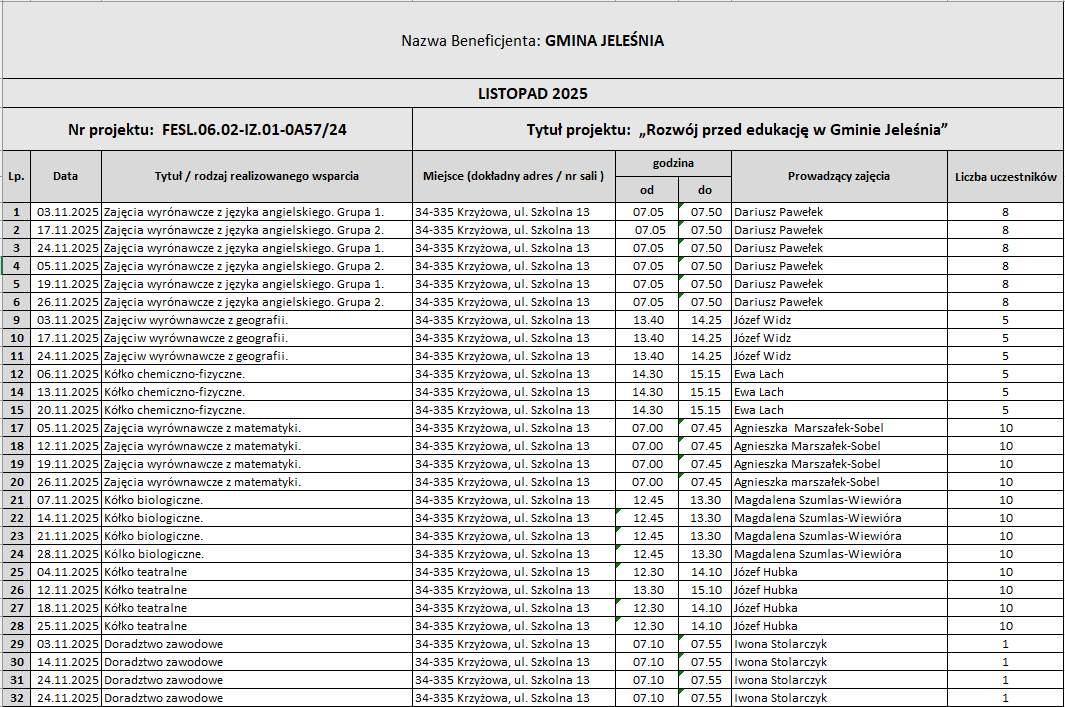Select the Prowadzący zajęcia column header
The width and height of the screenshot is (1065, 707).
tap(839, 176)
